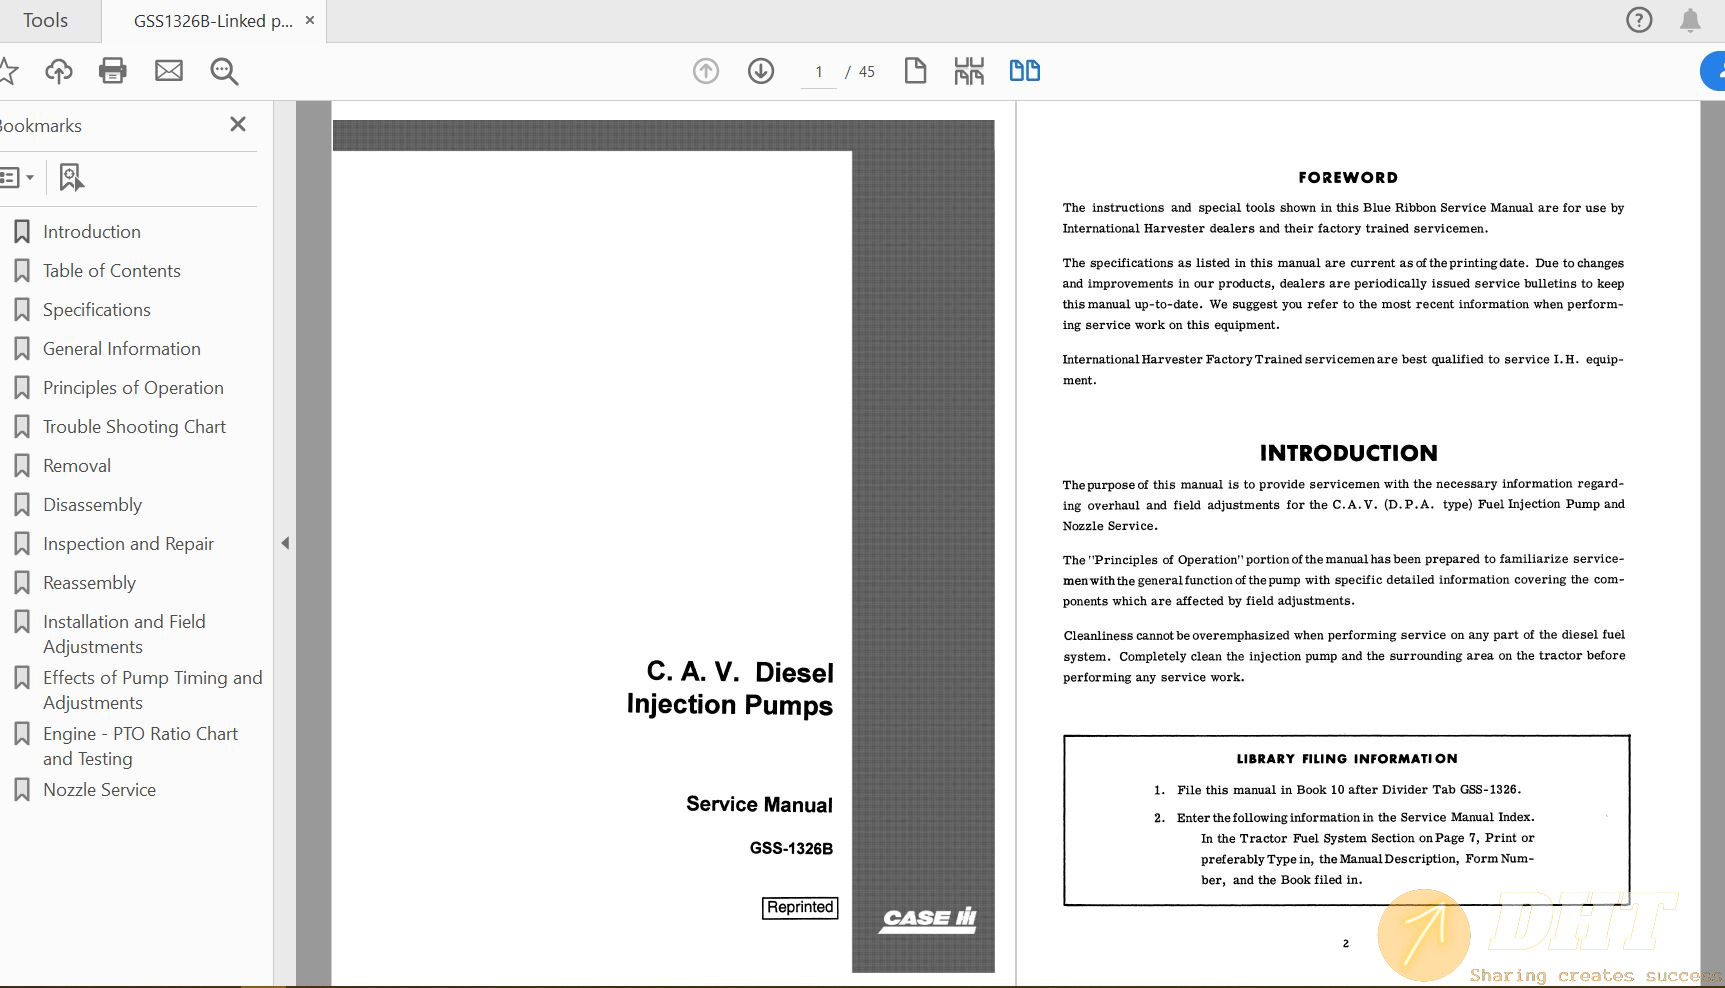1725x988 pixels.
Task: Star the document to add to favorites
Action: (10, 71)
